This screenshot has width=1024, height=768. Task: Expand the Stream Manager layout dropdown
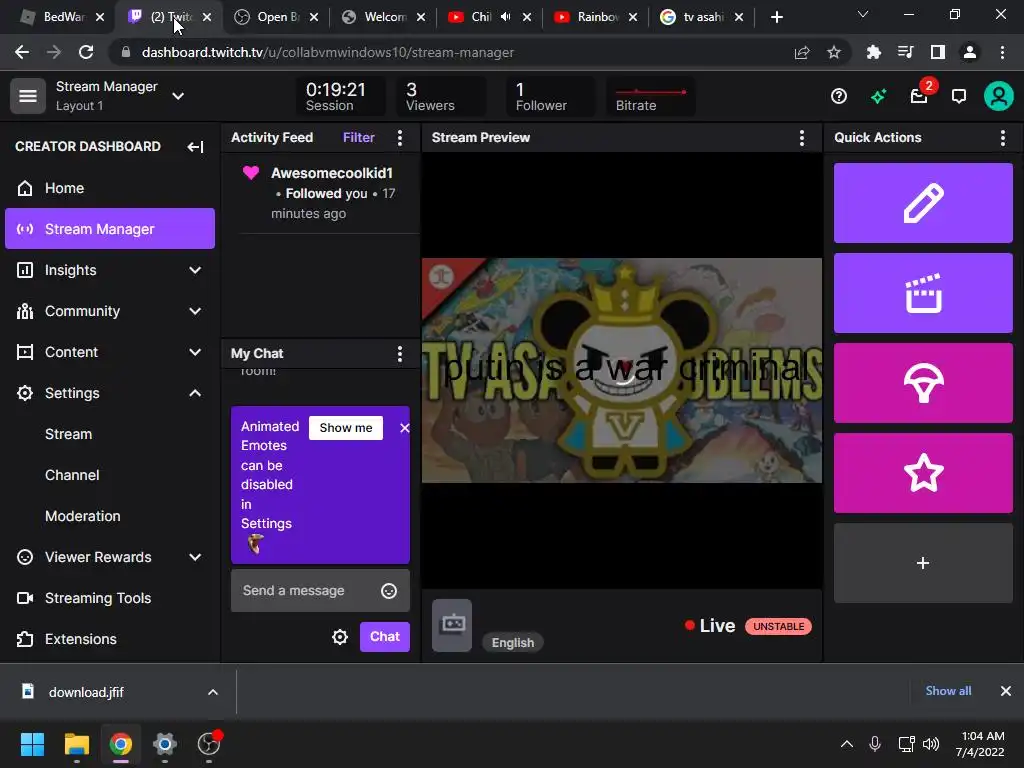click(178, 96)
